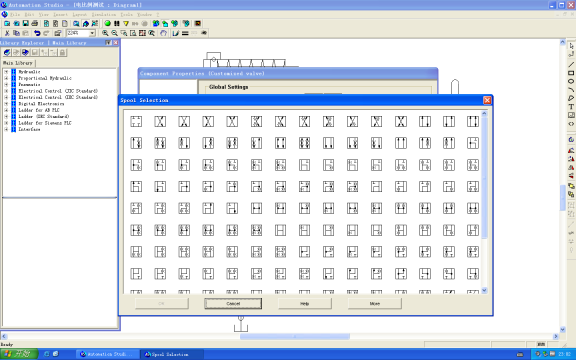Click the first library icon in Library Explorer toolbar

(x=7, y=53)
